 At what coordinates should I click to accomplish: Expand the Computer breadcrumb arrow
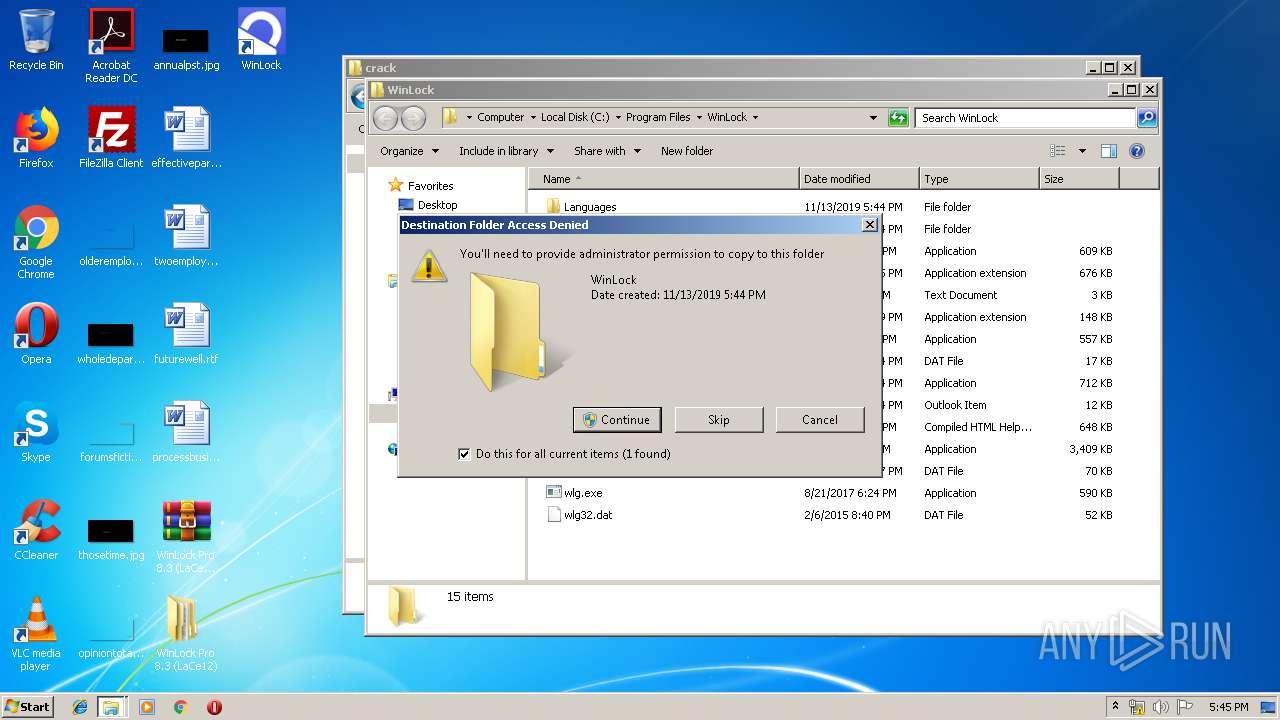tap(533, 117)
